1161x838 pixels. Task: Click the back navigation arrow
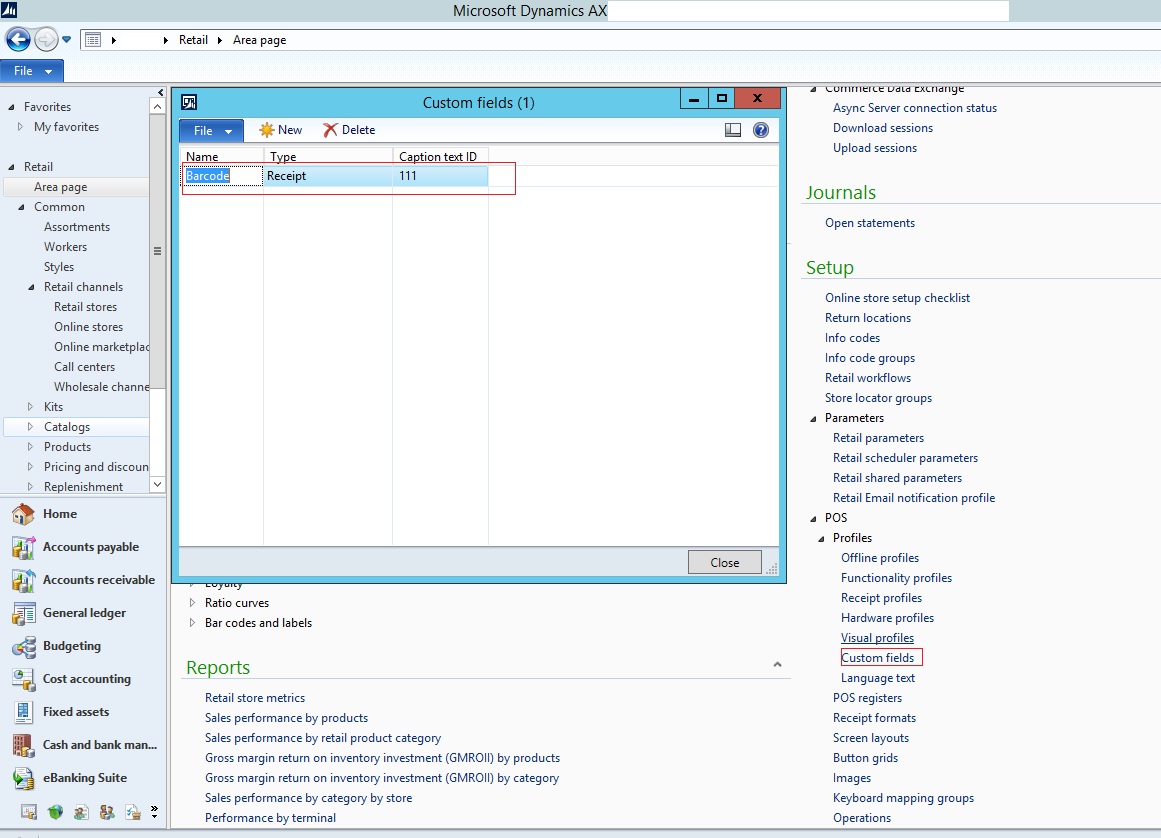click(17, 40)
